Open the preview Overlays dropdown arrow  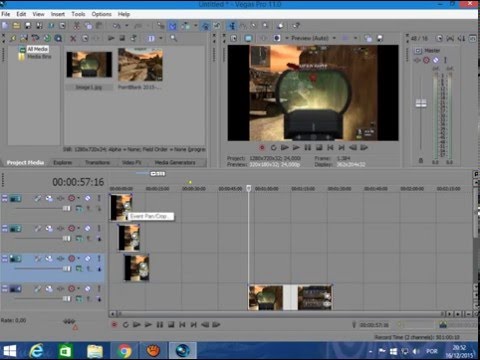355,38
